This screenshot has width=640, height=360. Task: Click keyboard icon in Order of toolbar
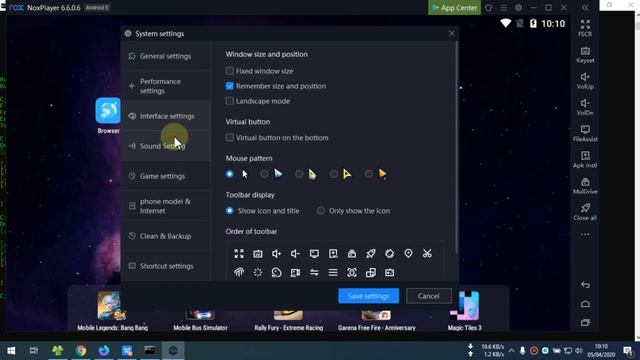[258, 253]
